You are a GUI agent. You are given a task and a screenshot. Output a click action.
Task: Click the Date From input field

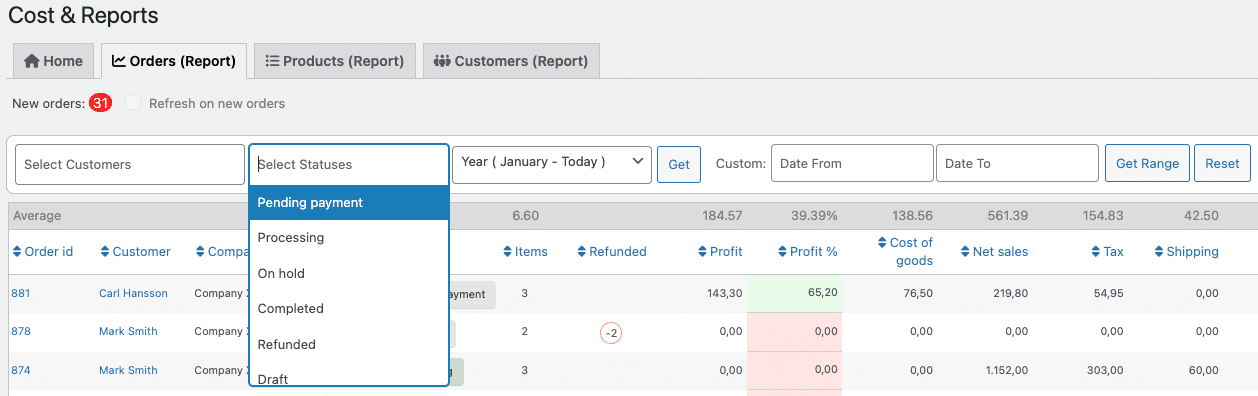tap(852, 163)
